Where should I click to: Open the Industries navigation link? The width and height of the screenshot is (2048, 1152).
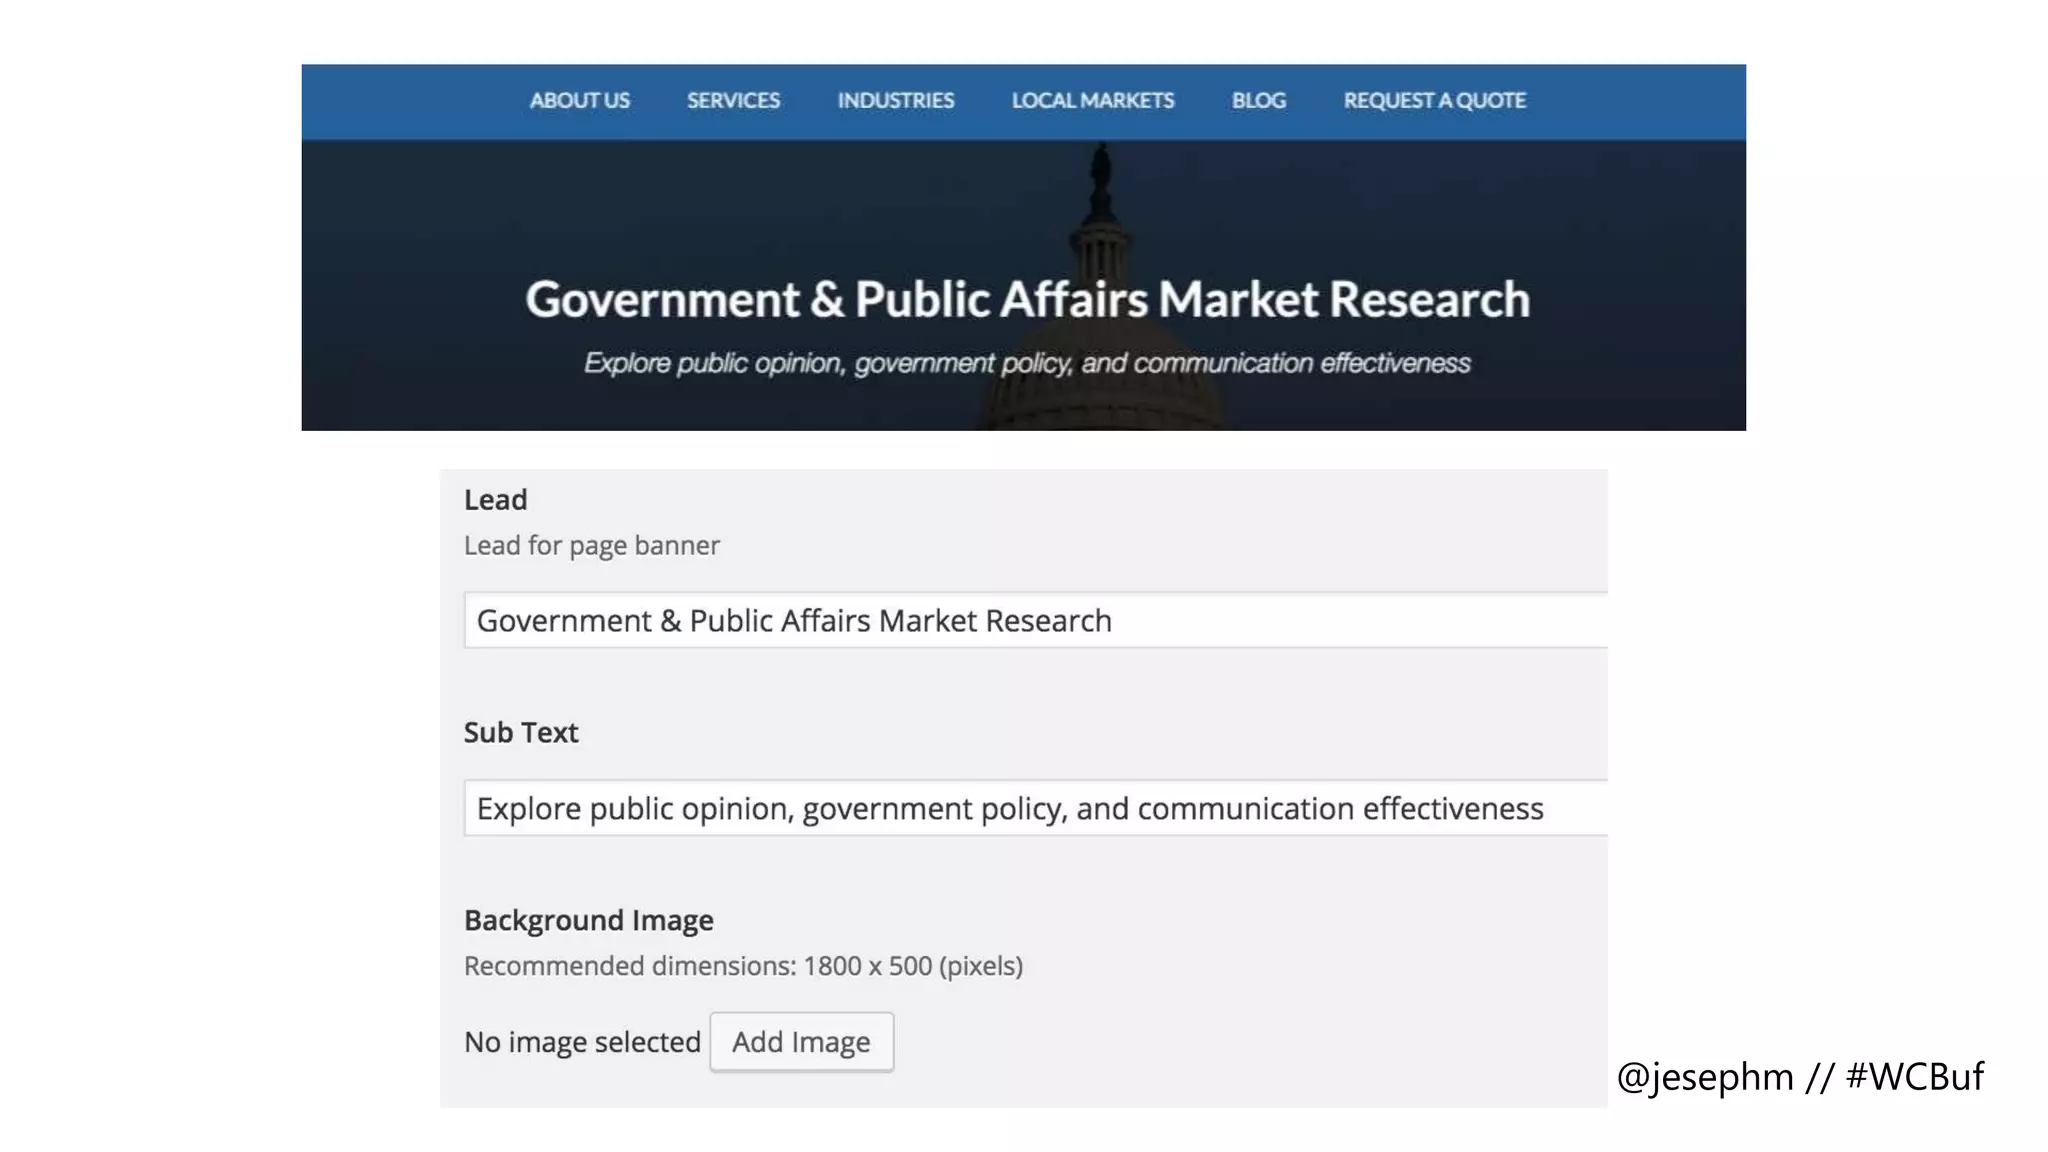pyautogui.click(x=895, y=101)
